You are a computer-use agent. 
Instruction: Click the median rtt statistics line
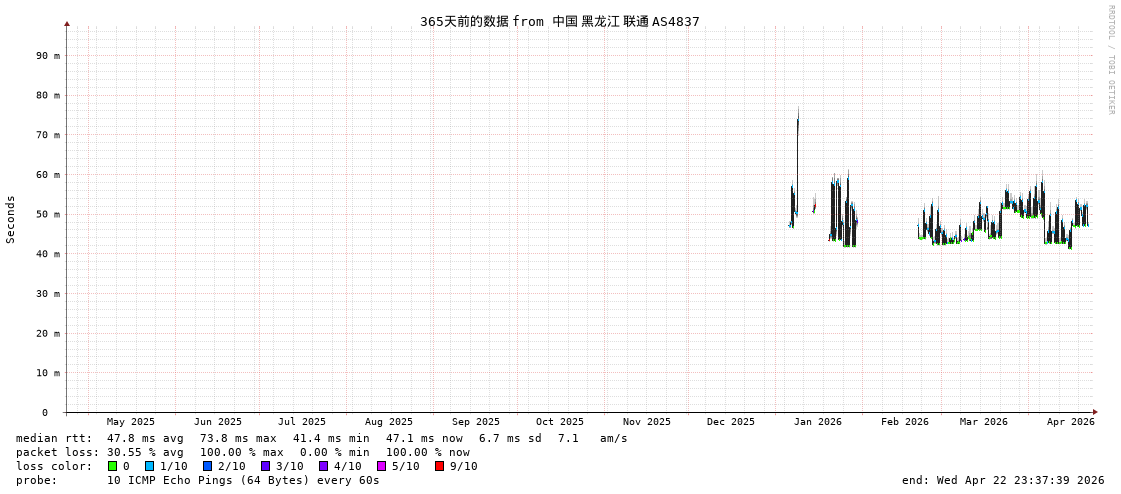[x=321, y=438]
